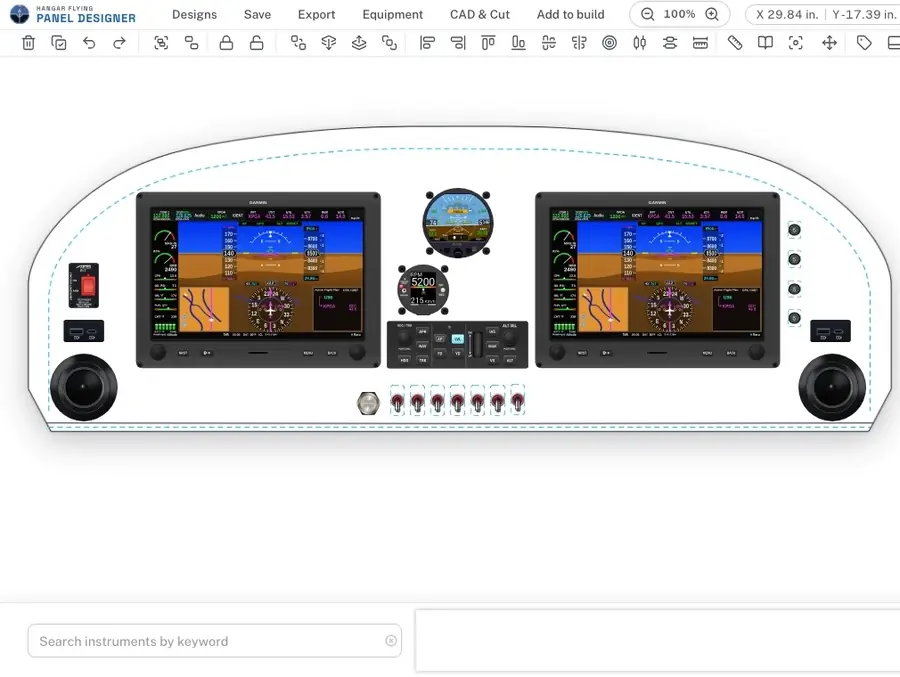Distribute items horizontally icon
The height and width of the screenshot is (677, 900).
tap(639, 43)
